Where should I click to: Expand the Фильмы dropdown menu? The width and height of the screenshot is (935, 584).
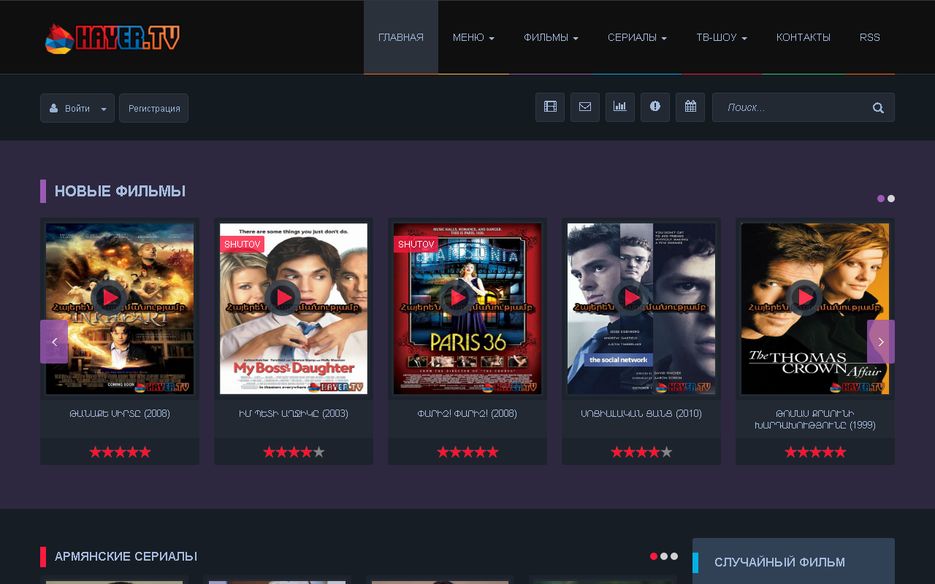tap(551, 37)
